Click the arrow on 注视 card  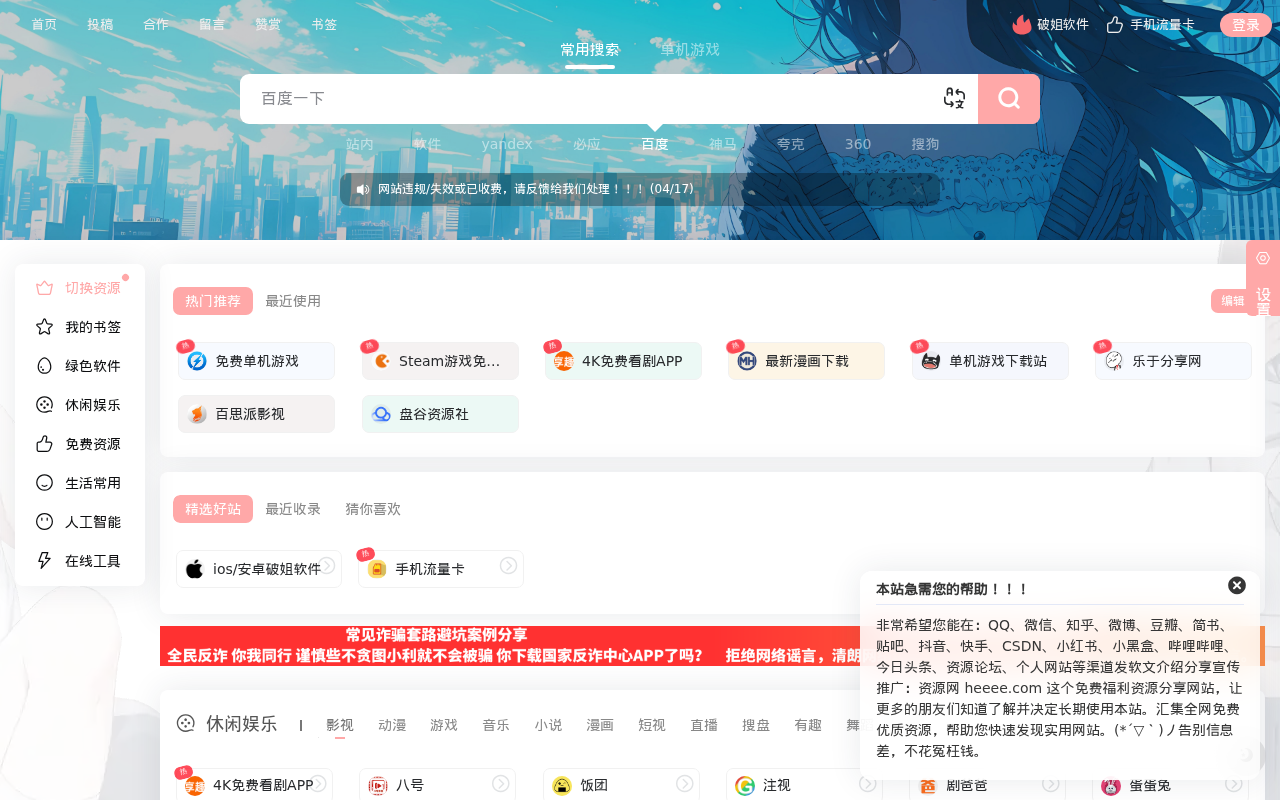[868, 784]
